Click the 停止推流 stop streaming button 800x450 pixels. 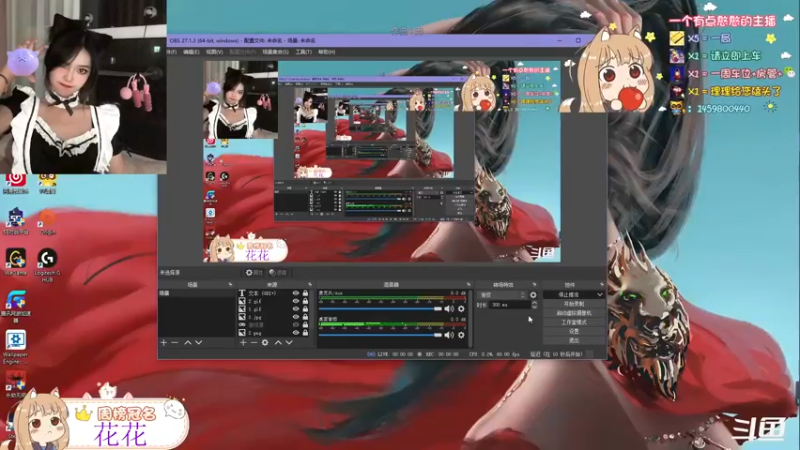pyautogui.click(x=569, y=295)
